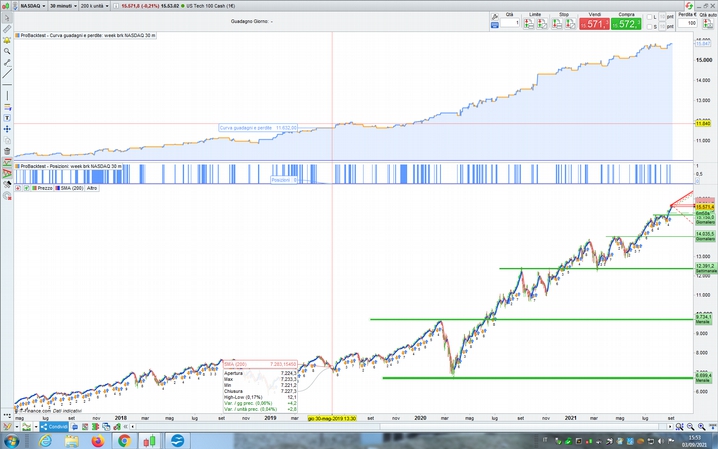Click the second Stop order icon
The width and height of the screenshot is (718, 449).
click(571, 24)
